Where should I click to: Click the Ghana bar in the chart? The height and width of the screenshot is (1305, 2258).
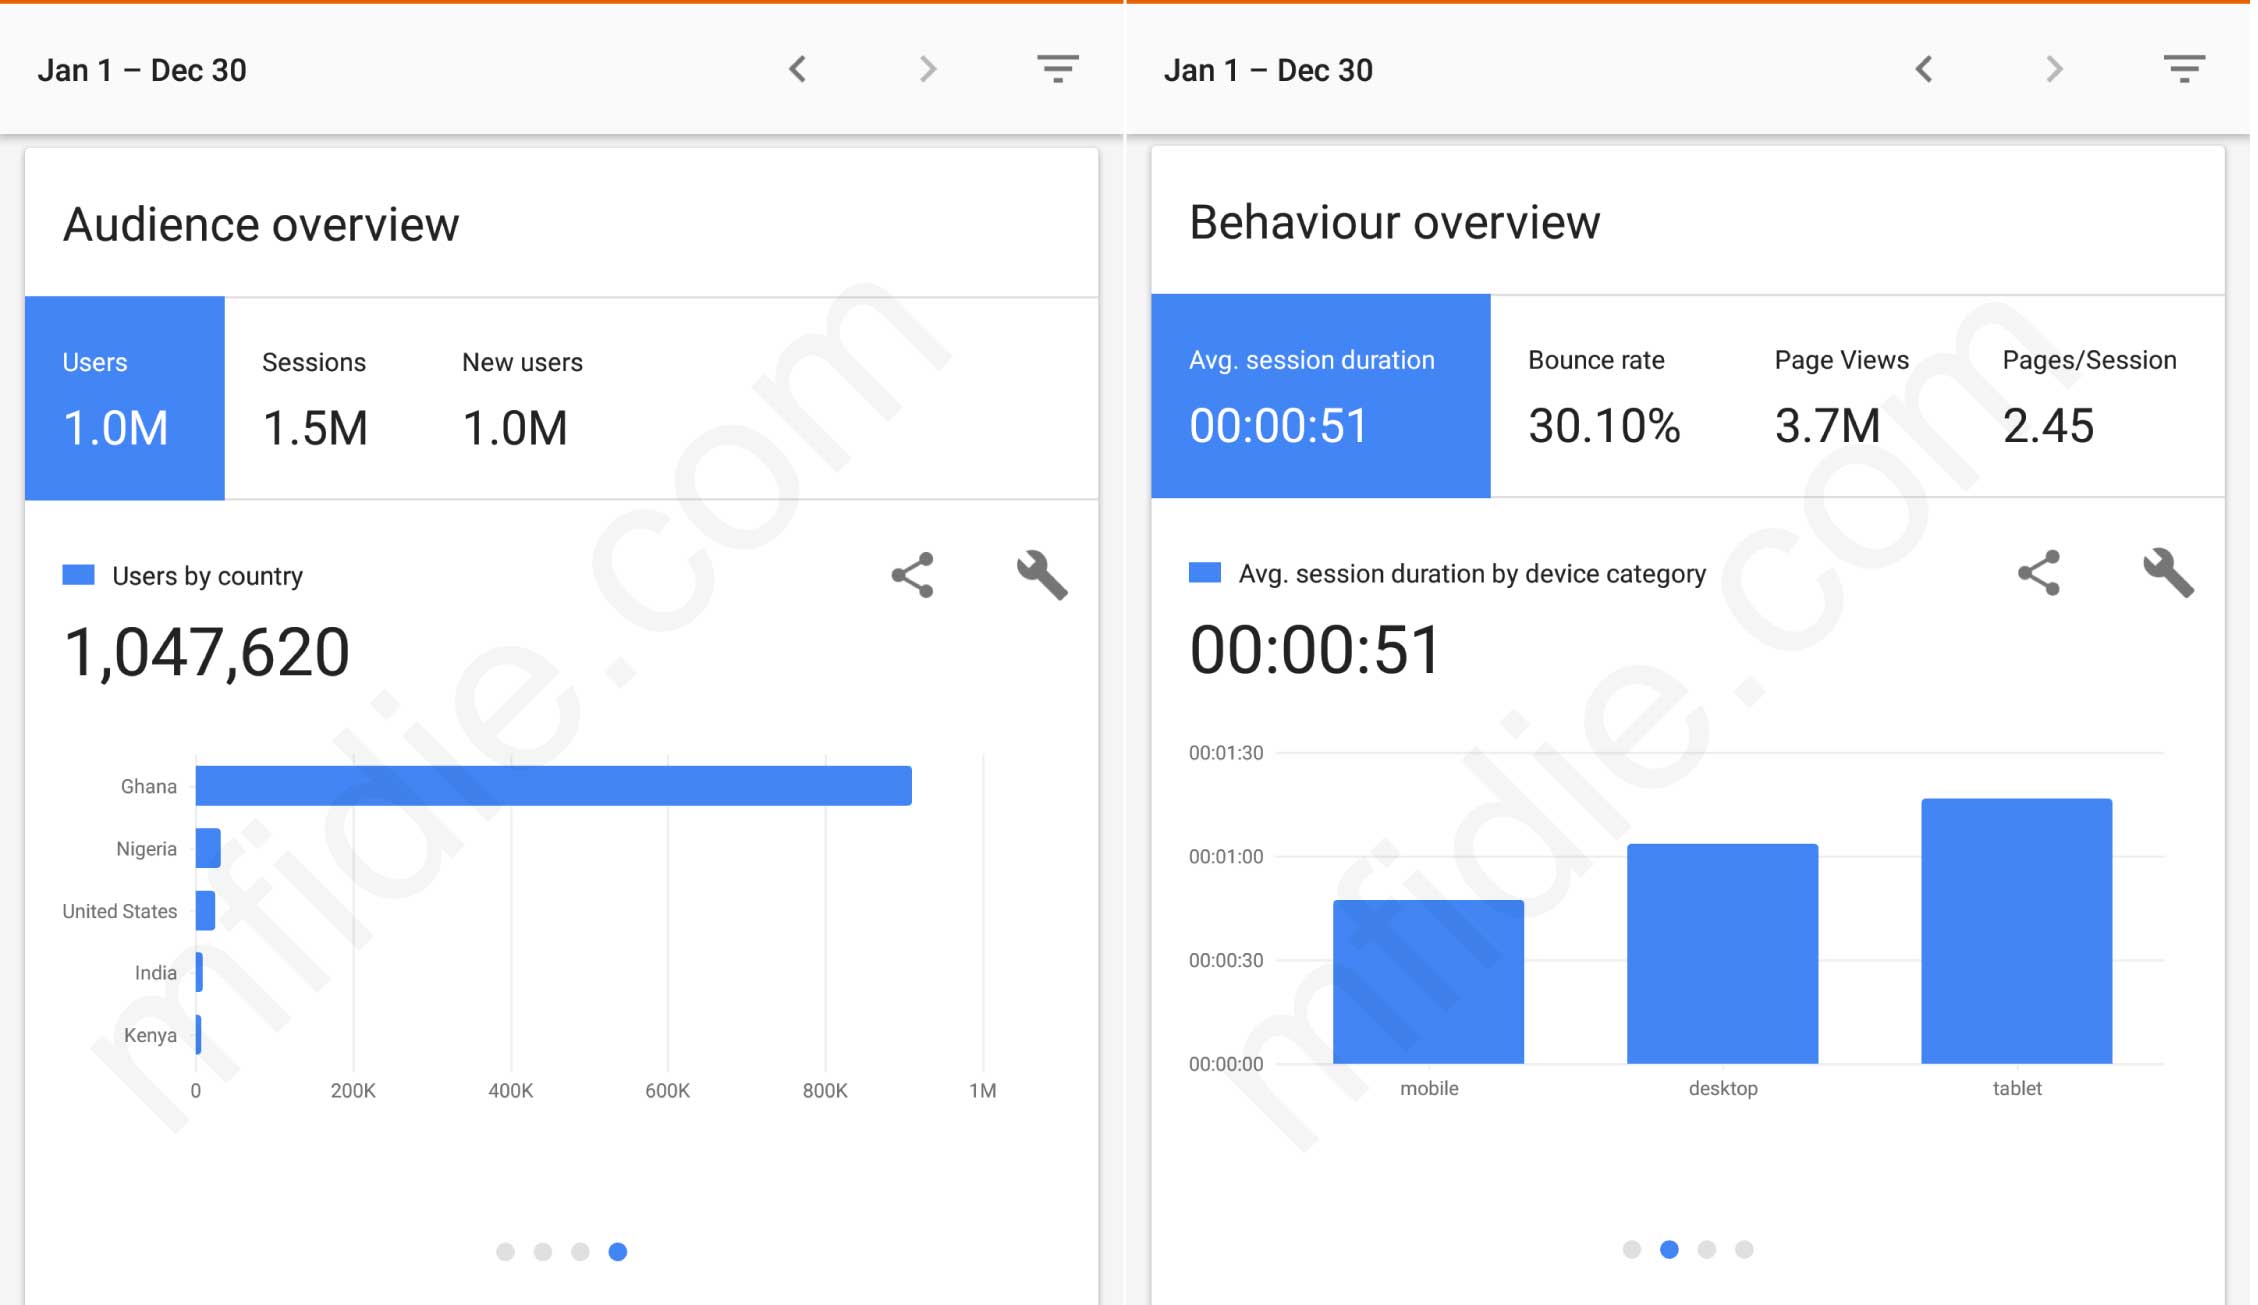click(553, 786)
